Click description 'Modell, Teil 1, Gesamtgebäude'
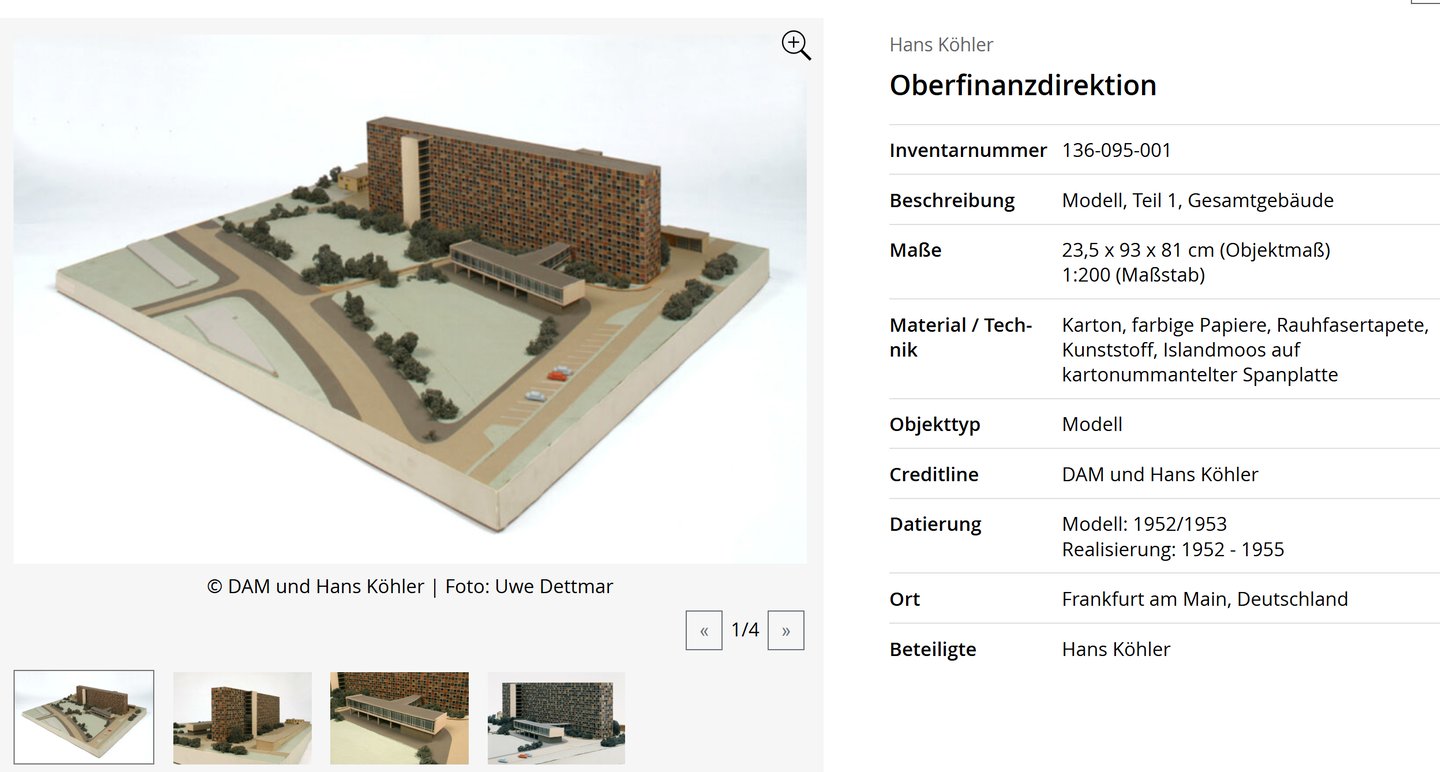Viewport: 1440px width, 772px height. [1198, 200]
